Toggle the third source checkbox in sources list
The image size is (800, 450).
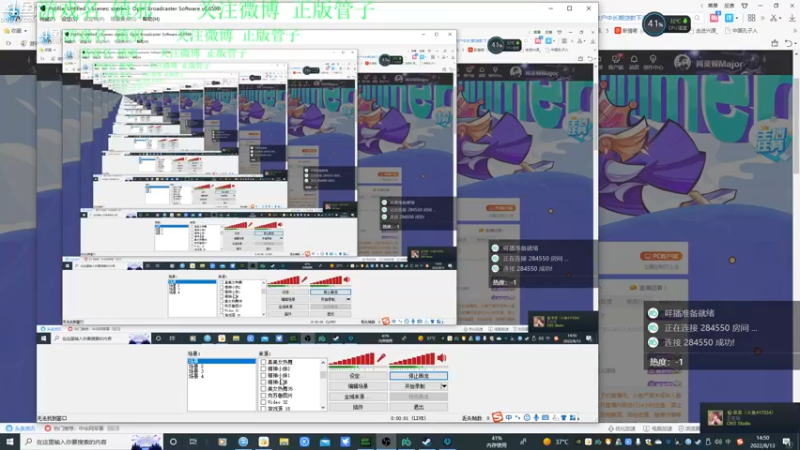(263, 376)
